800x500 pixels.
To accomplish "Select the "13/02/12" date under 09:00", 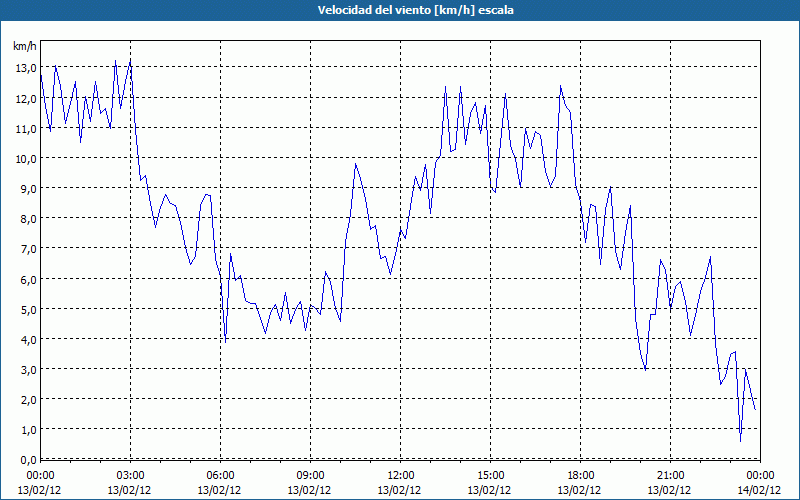I will [309, 490].
